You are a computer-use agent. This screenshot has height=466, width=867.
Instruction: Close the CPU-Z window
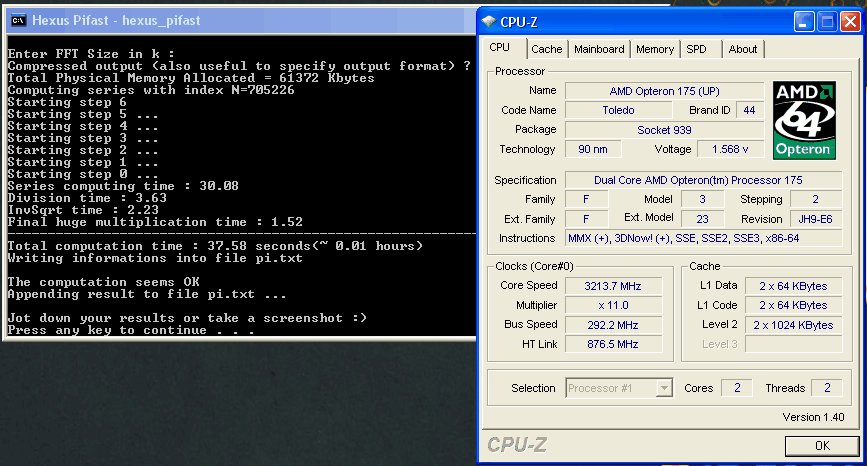click(850, 22)
